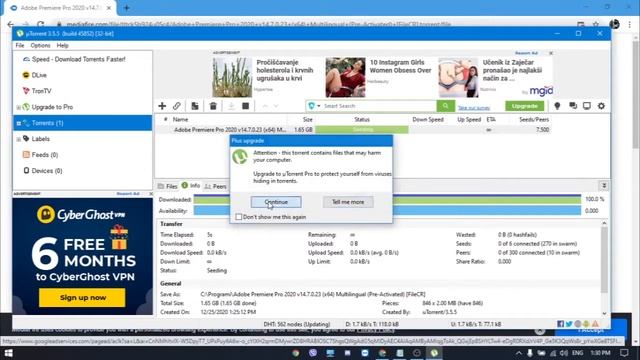This screenshot has height=360, width=640.
Task: Sort by the Name column header
Action: tap(180, 120)
